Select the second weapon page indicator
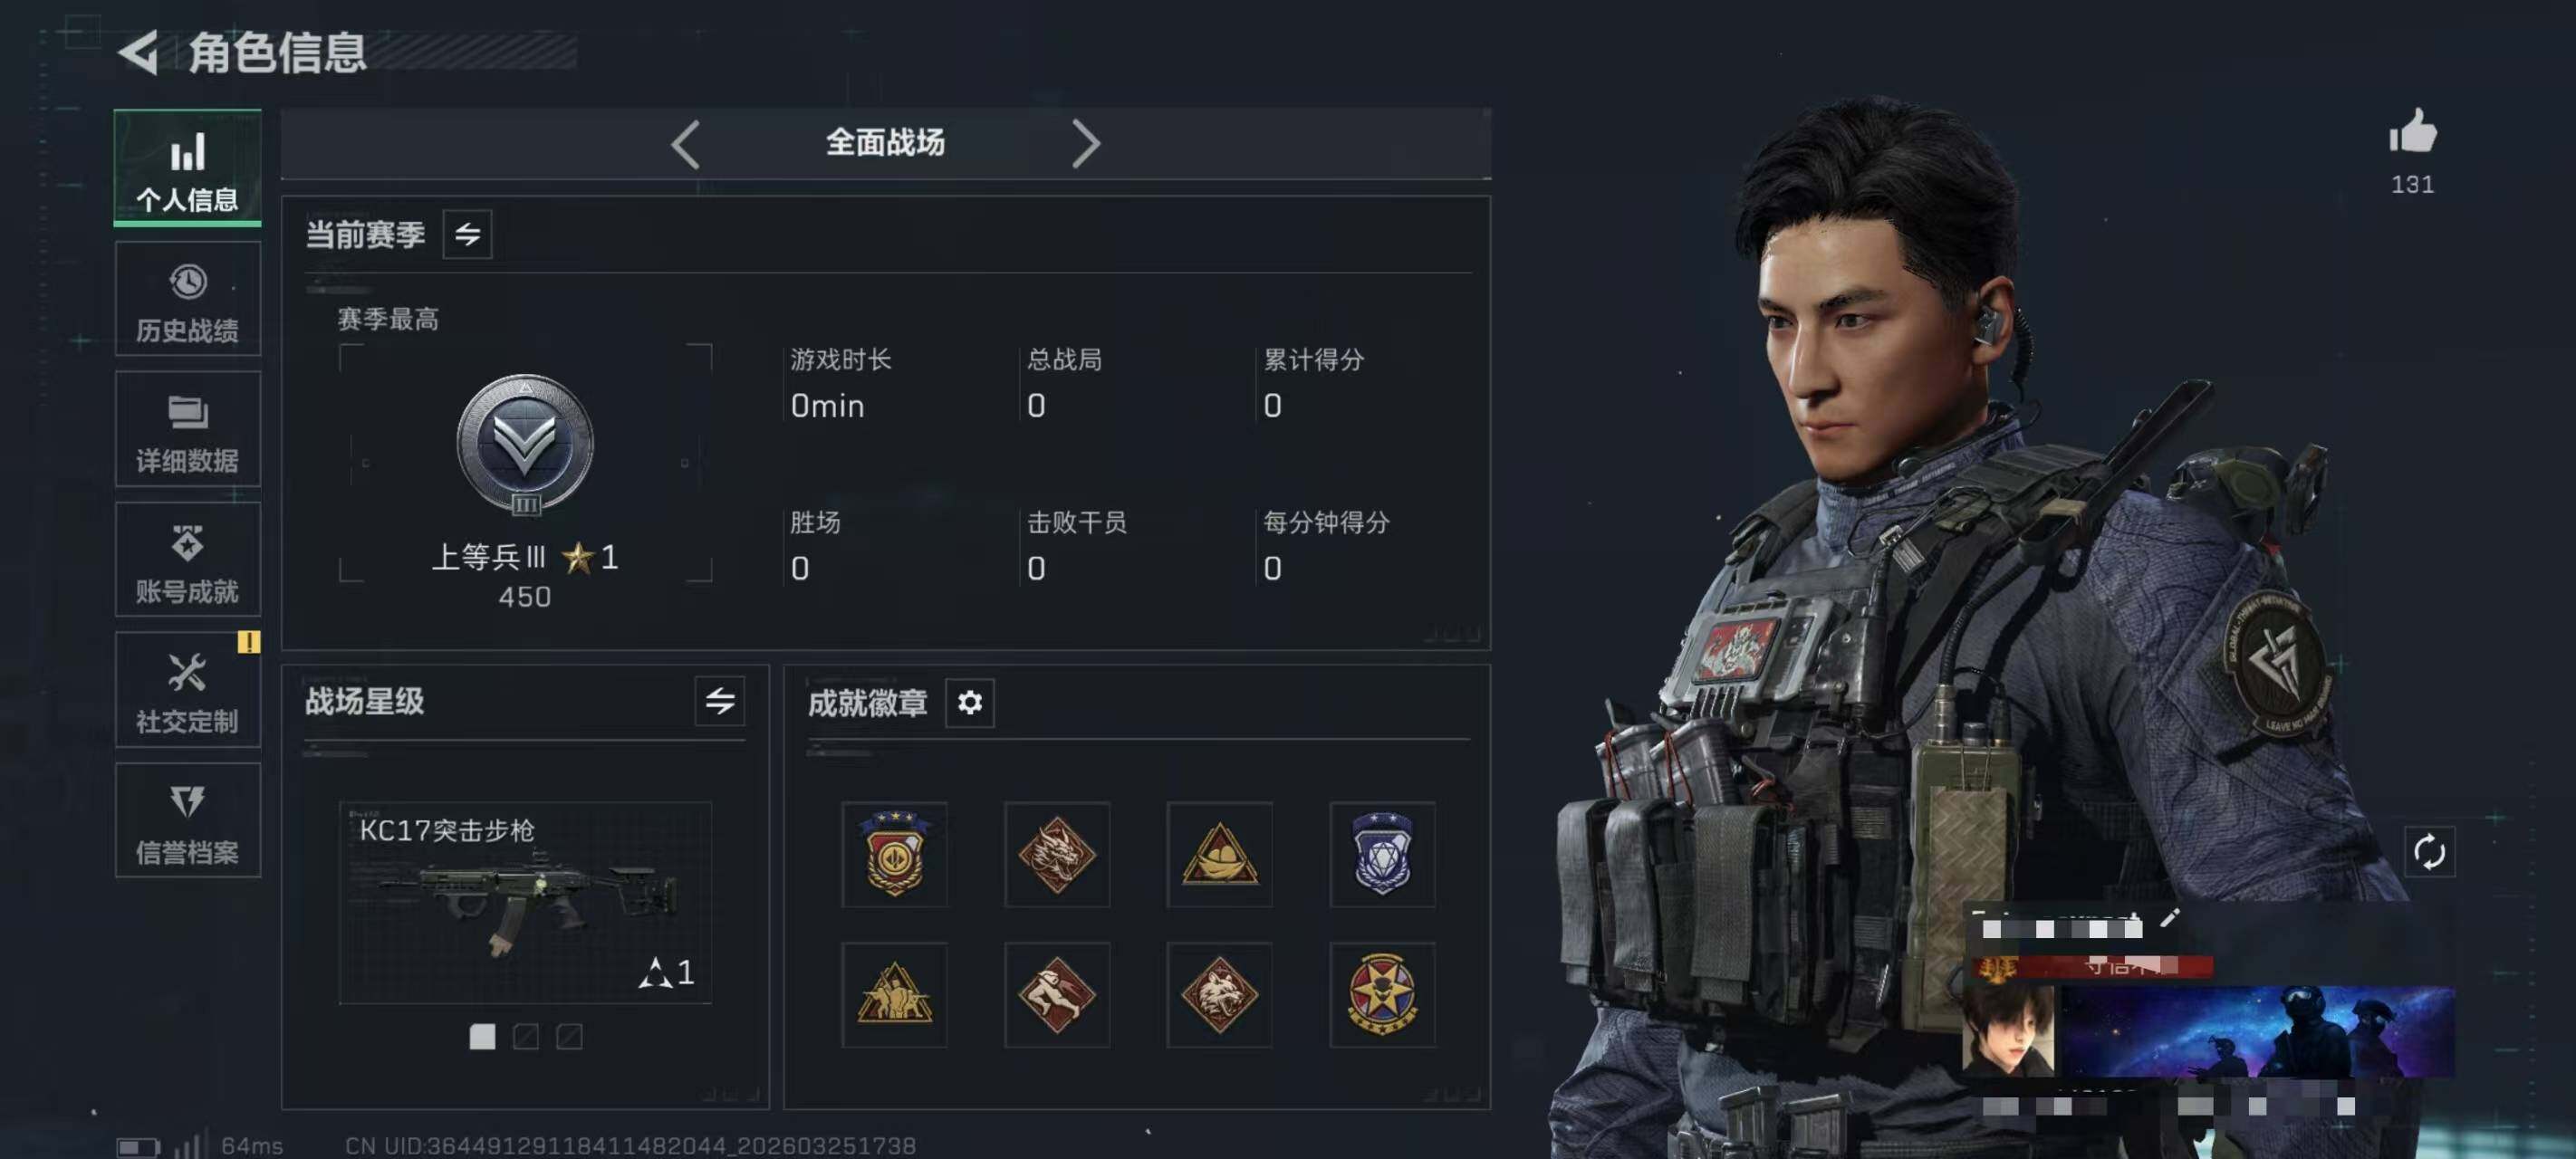Viewport: 2576px width, 1159px height. point(526,1037)
